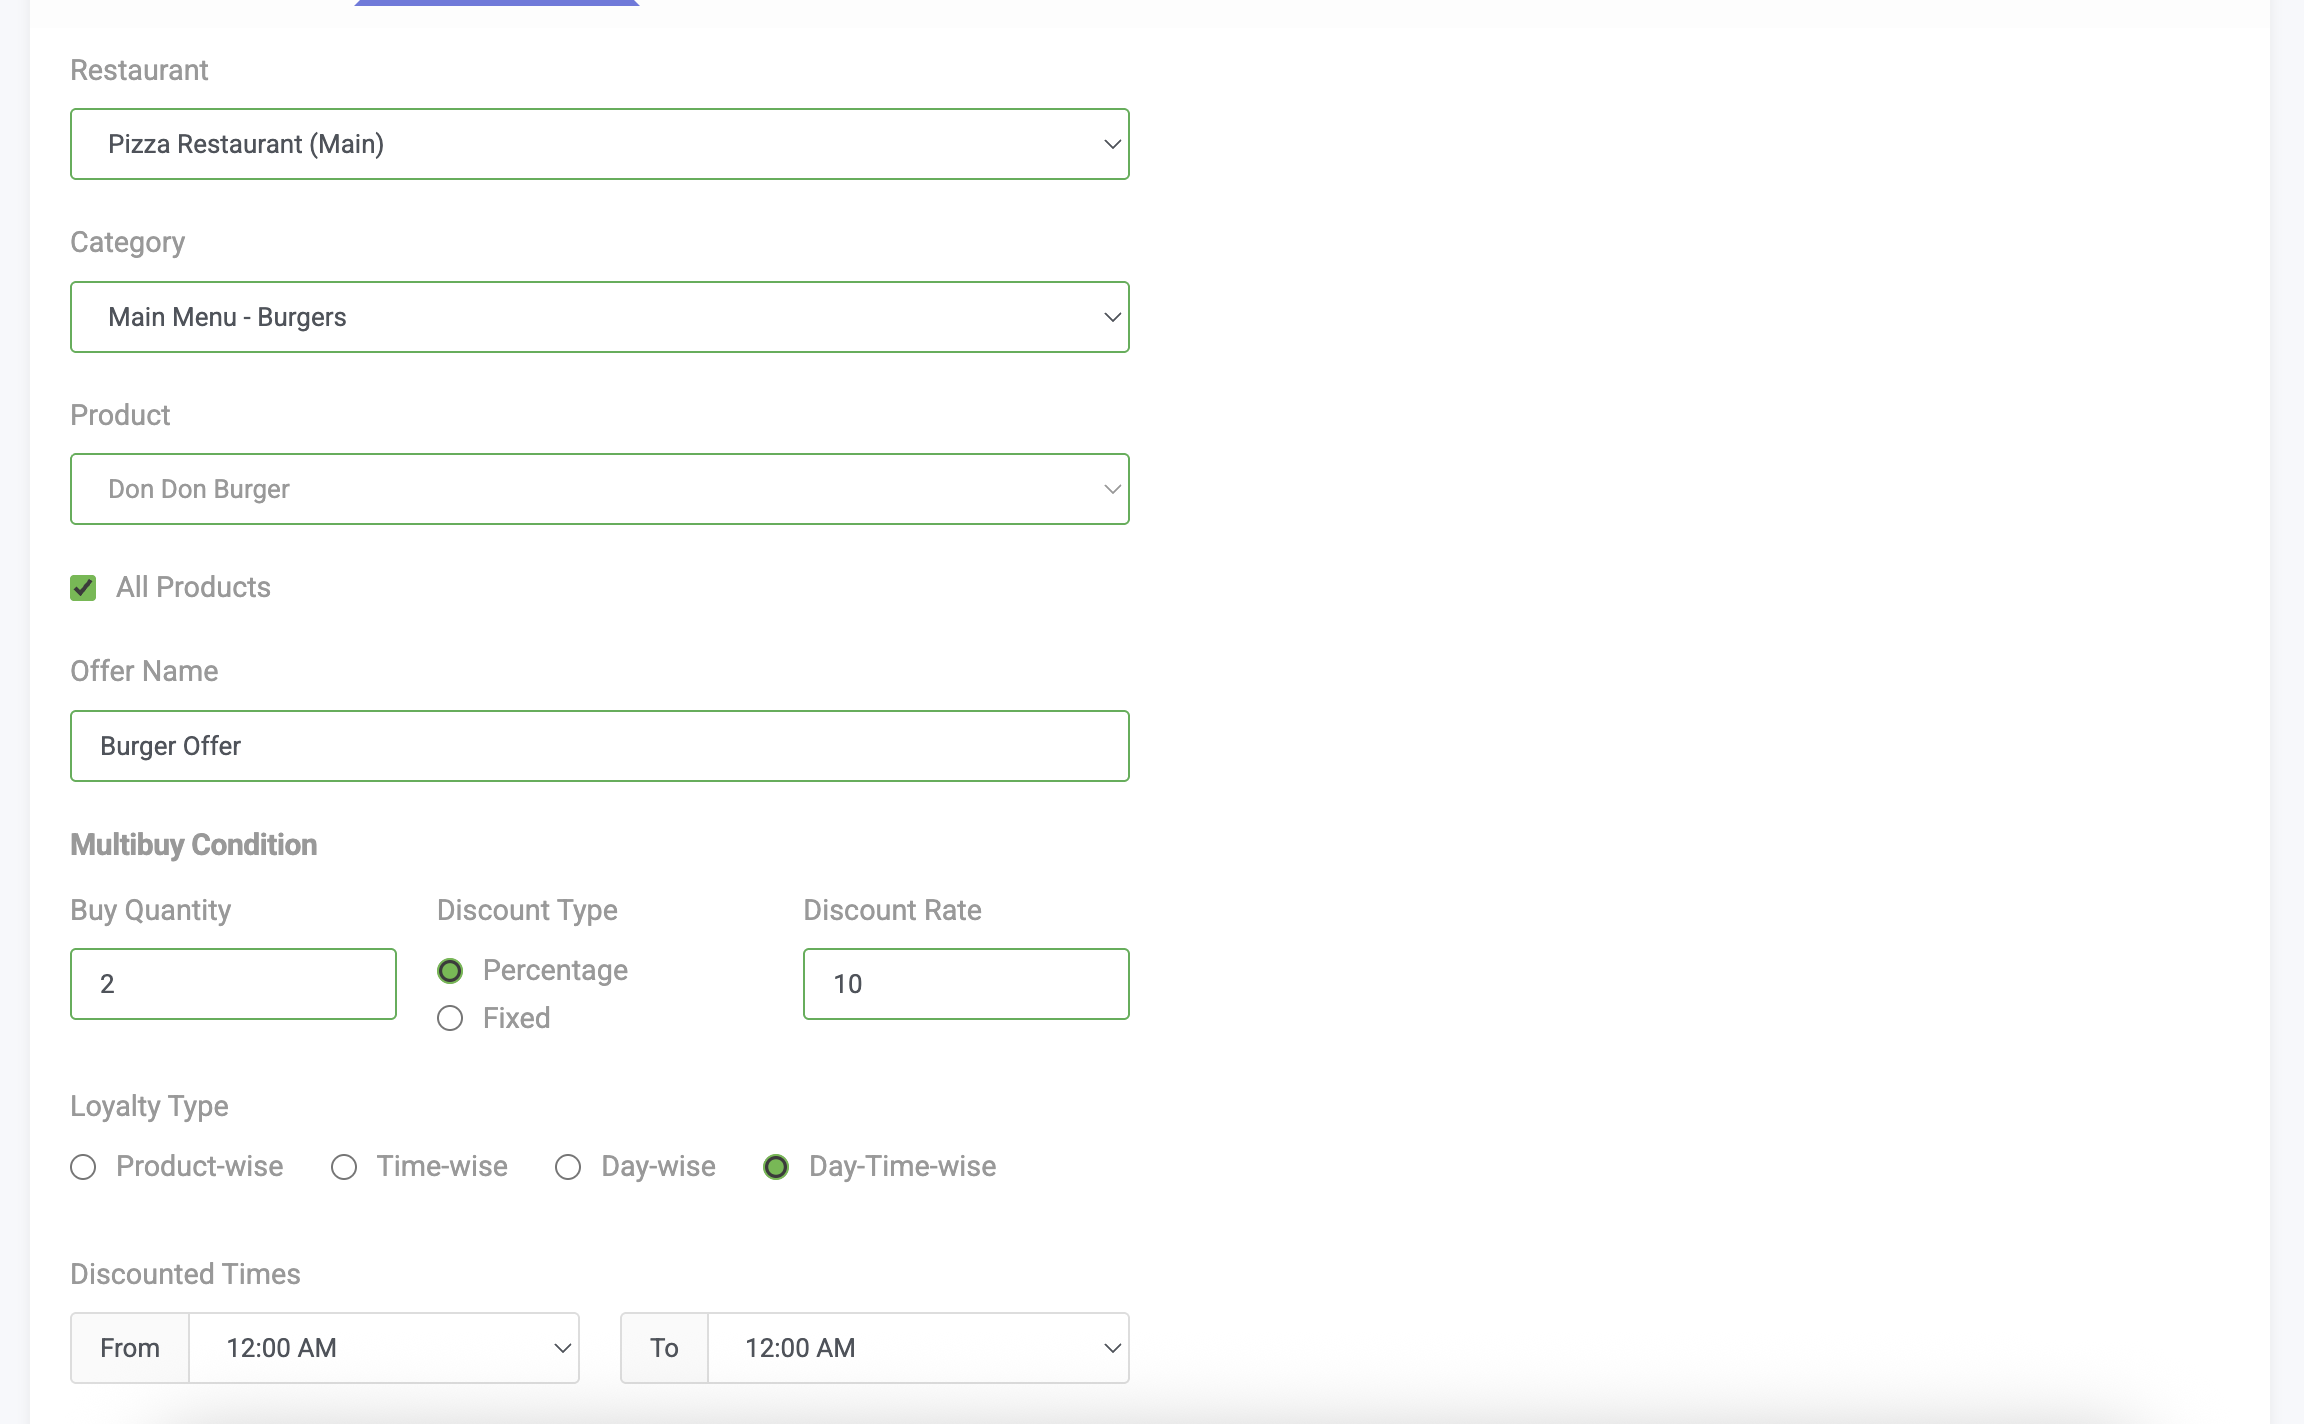Click the Multibuy Condition heading
Image resolution: width=2304 pixels, height=1424 pixels.
click(x=192, y=844)
